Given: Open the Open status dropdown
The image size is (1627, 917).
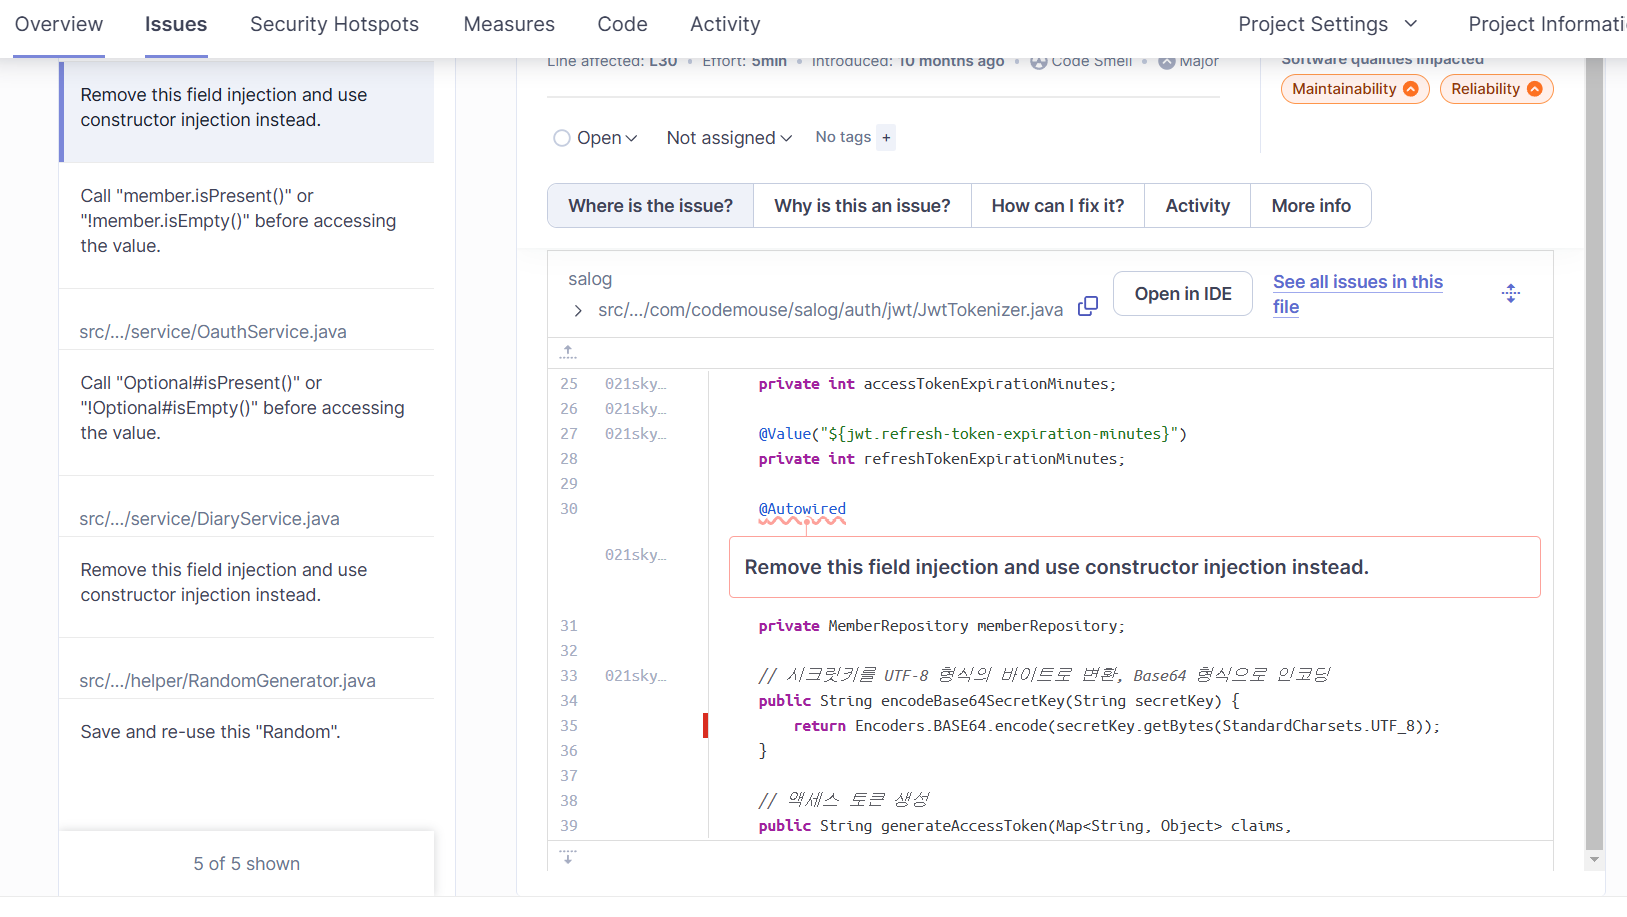Looking at the screenshot, I should point(596,138).
